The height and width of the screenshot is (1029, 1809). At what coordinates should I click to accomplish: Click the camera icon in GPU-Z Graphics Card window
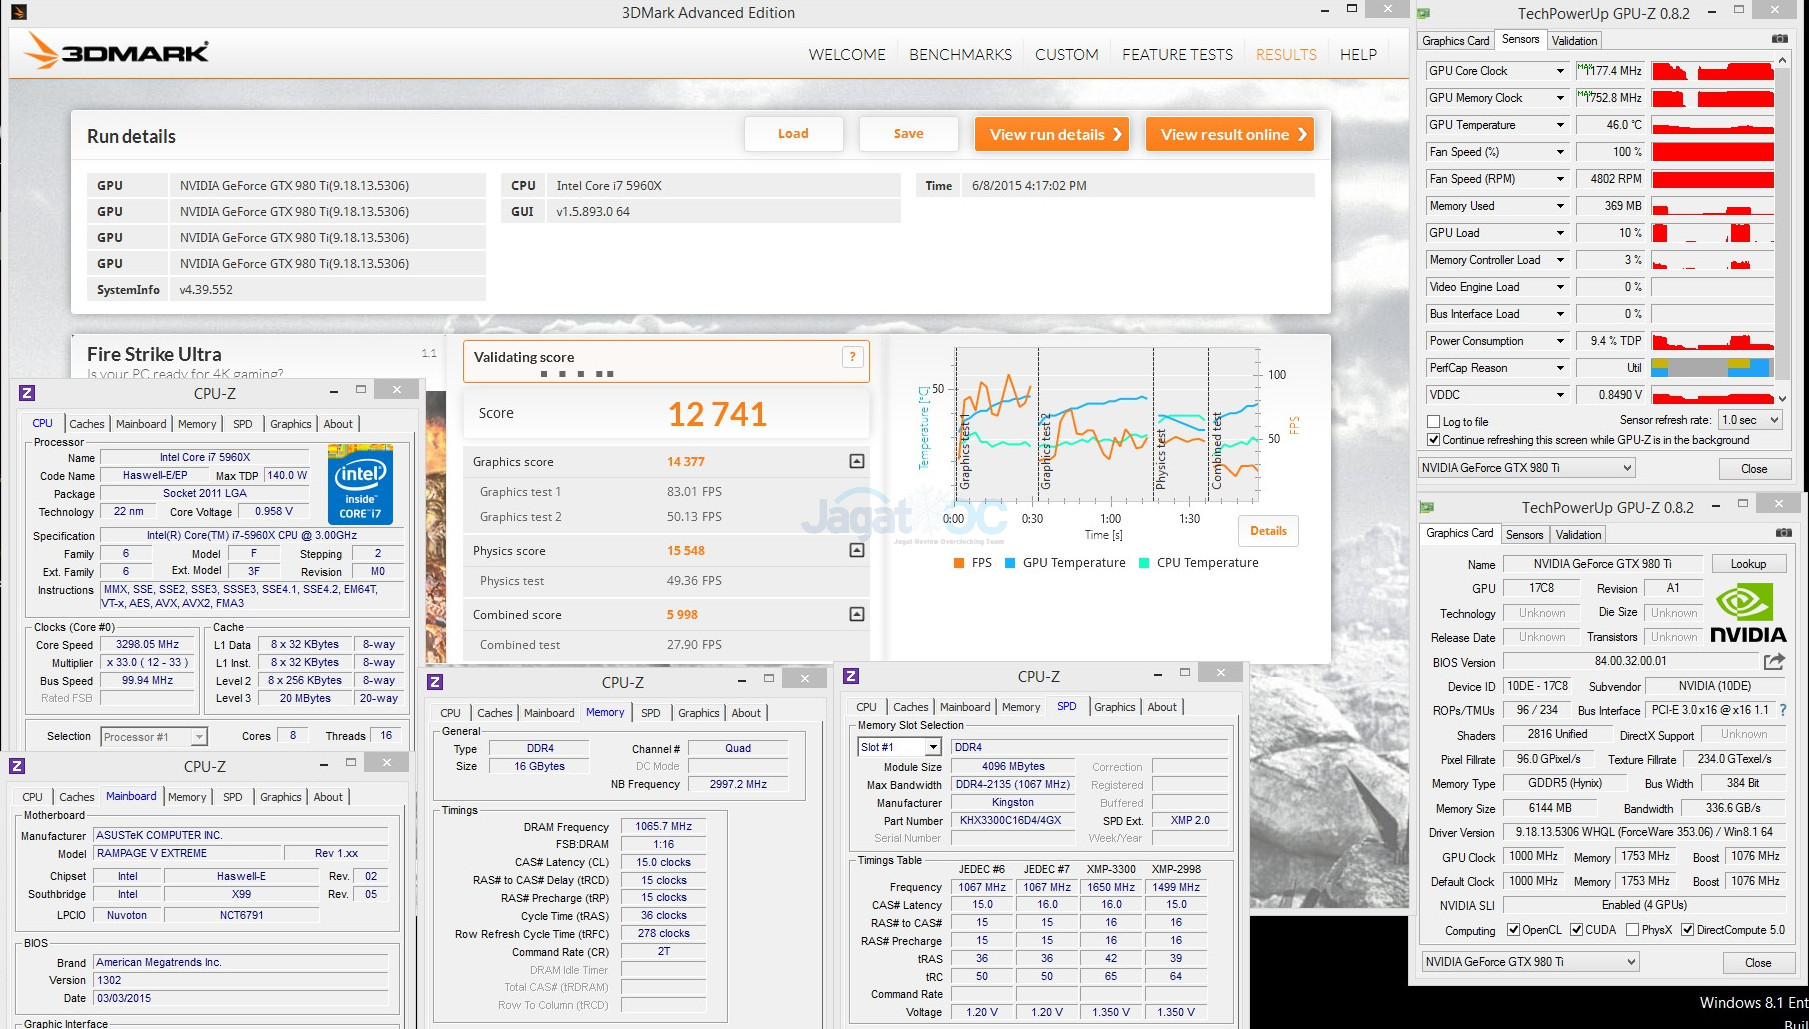coord(1783,533)
